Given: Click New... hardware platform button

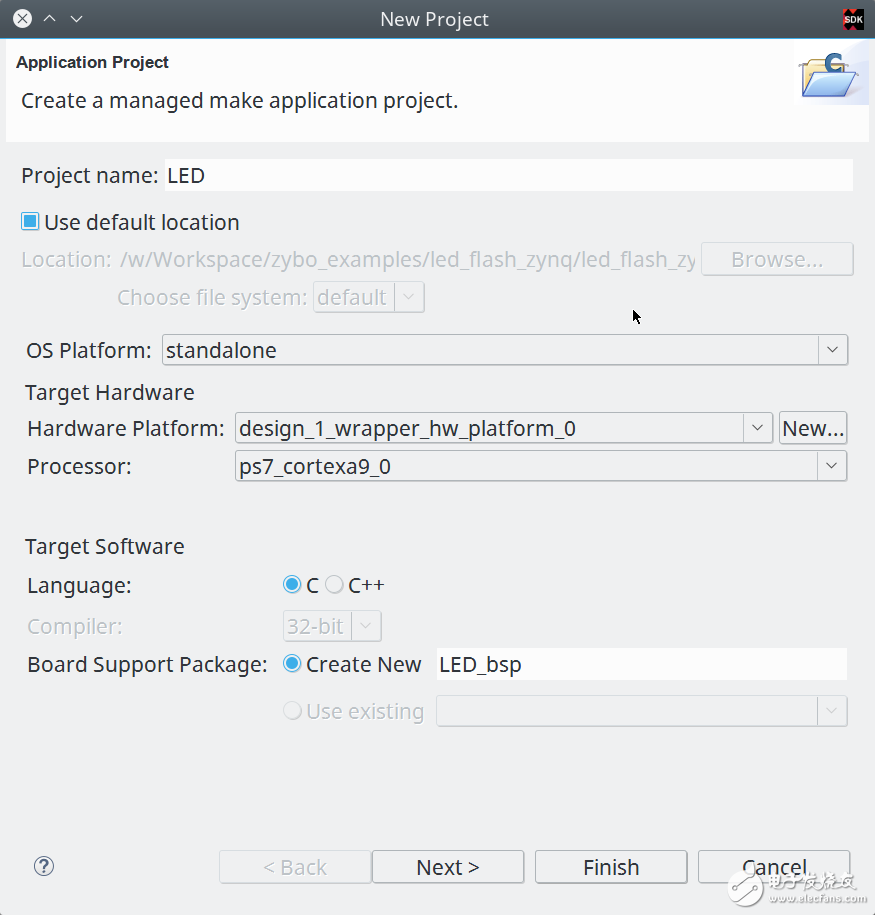Looking at the screenshot, I should point(813,428).
